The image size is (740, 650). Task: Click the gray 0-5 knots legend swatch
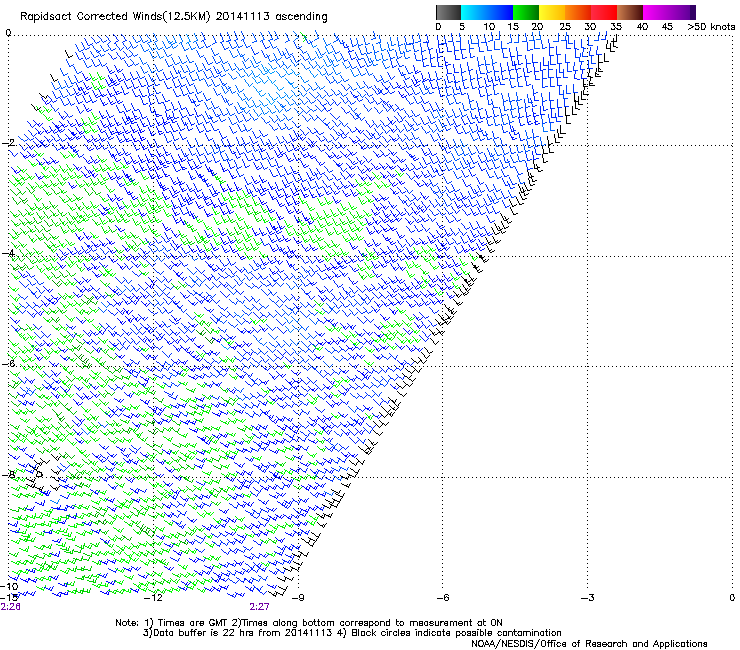click(448, 12)
